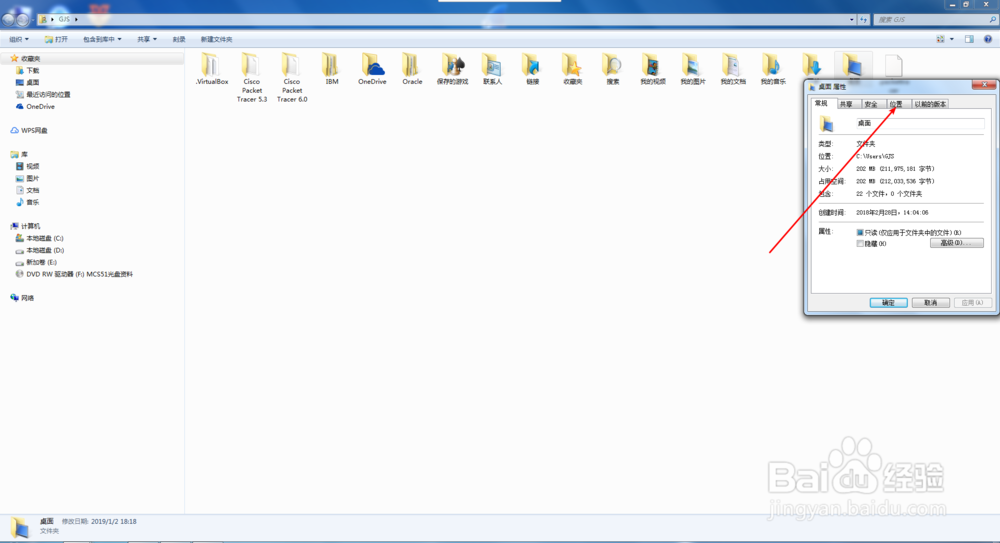Click 新建文件夹 in toolbar

point(216,39)
